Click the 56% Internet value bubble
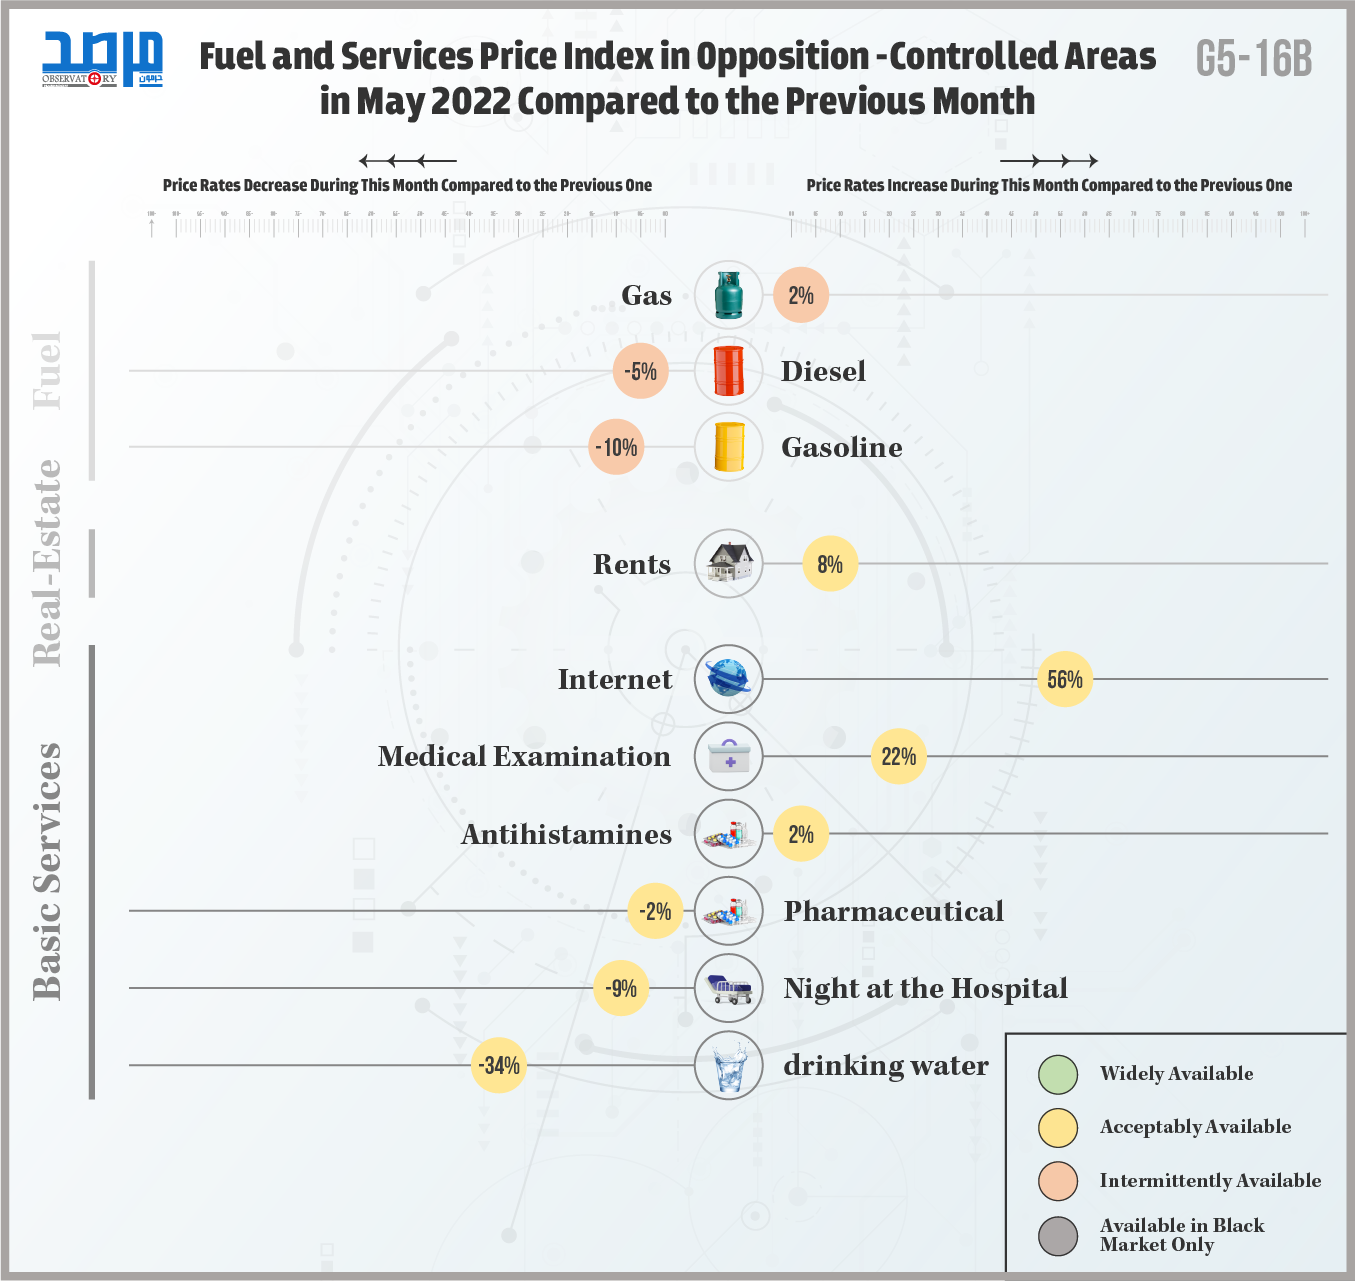 pyautogui.click(x=1065, y=680)
